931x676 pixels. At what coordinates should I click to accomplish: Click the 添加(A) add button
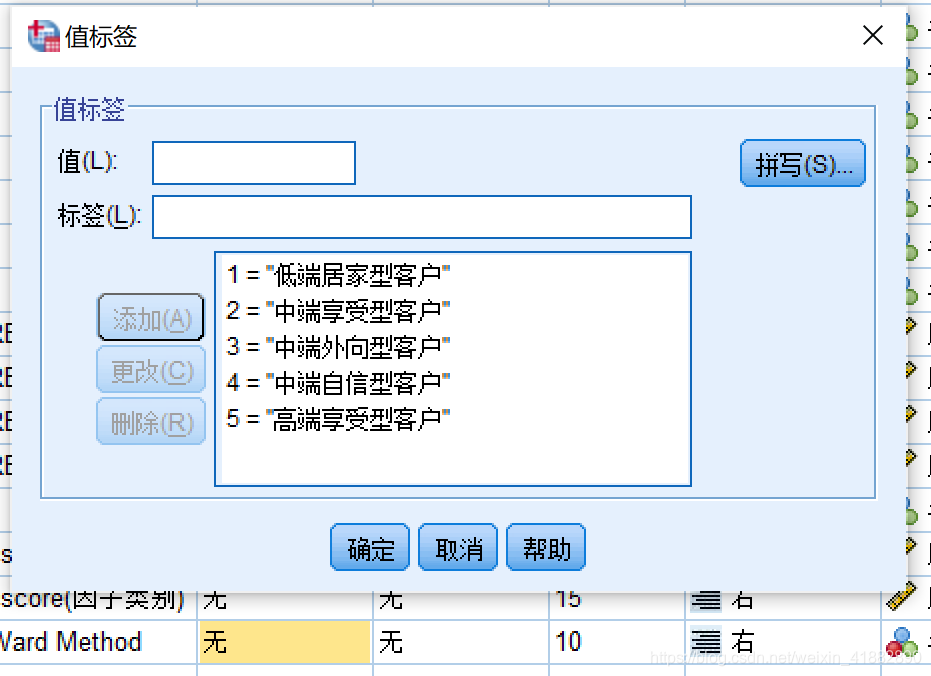(x=150, y=317)
